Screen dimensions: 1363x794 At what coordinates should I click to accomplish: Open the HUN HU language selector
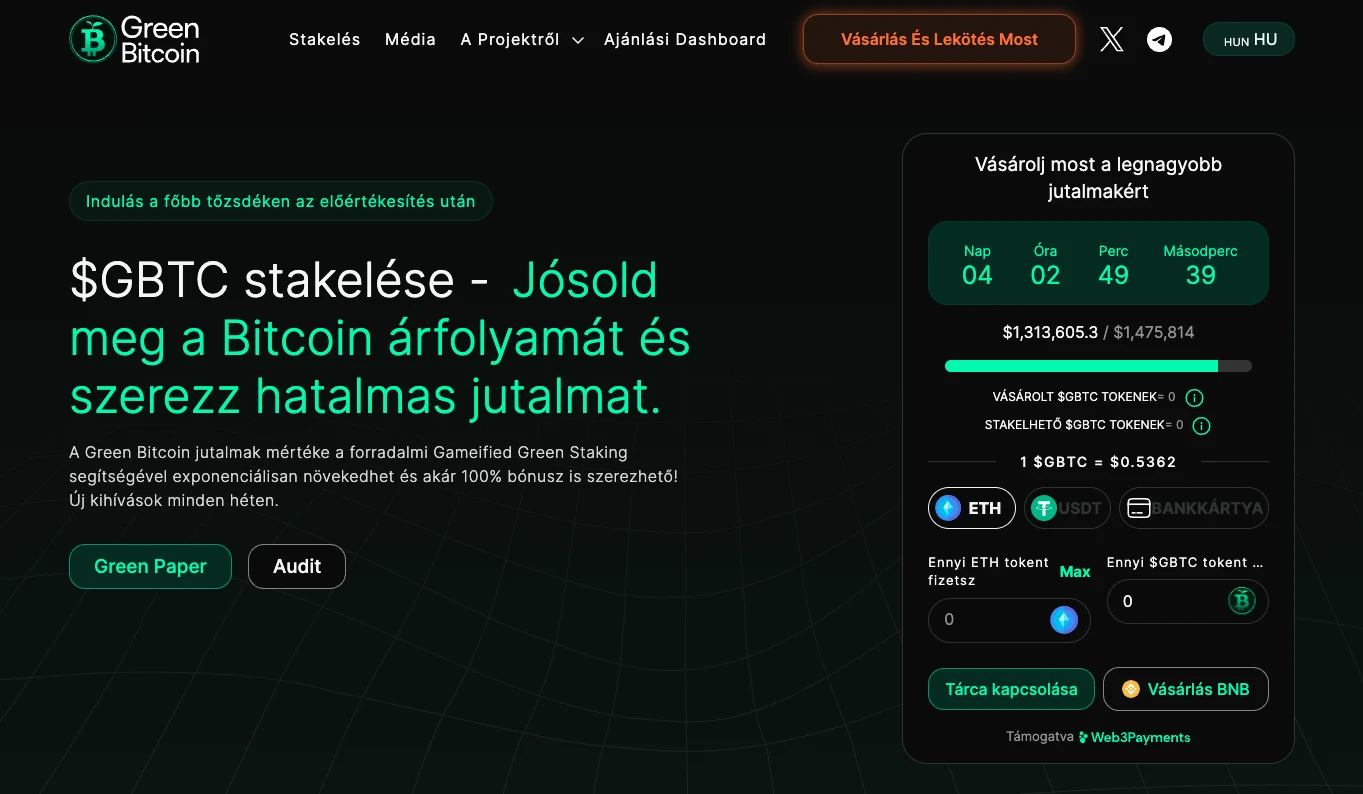pos(1249,39)
